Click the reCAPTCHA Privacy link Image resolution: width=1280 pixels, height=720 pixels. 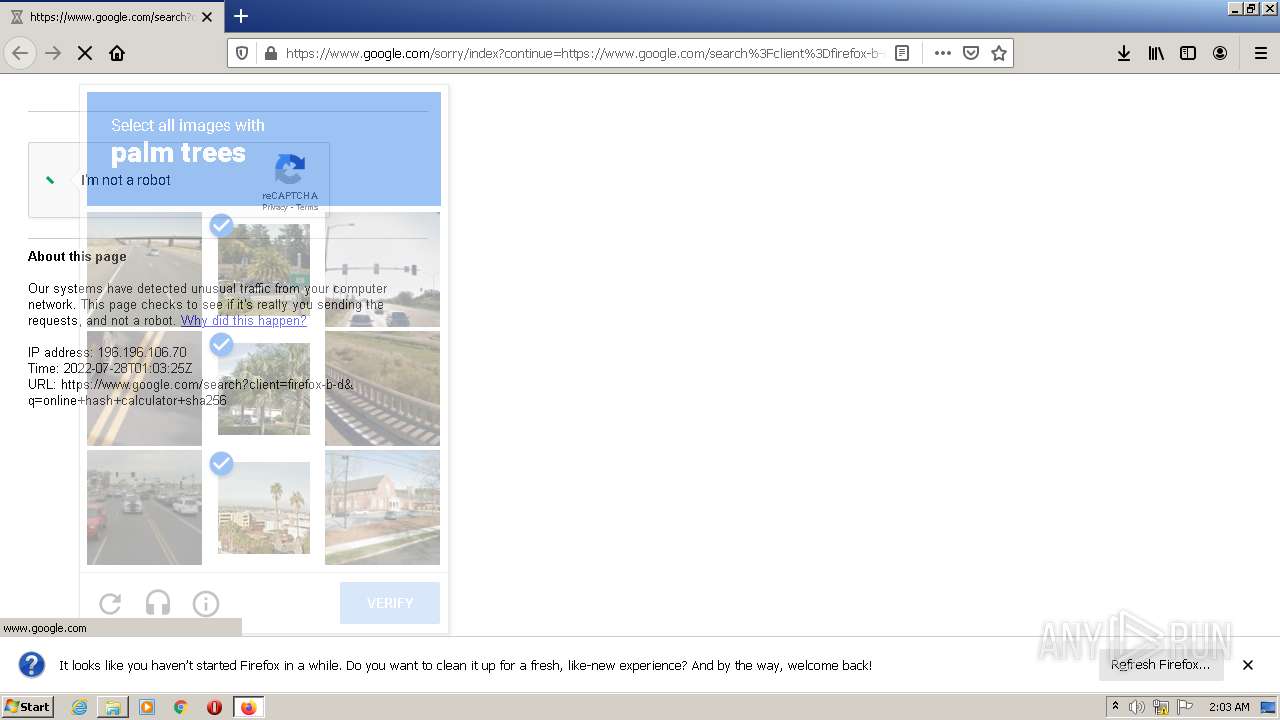[274, 208]
